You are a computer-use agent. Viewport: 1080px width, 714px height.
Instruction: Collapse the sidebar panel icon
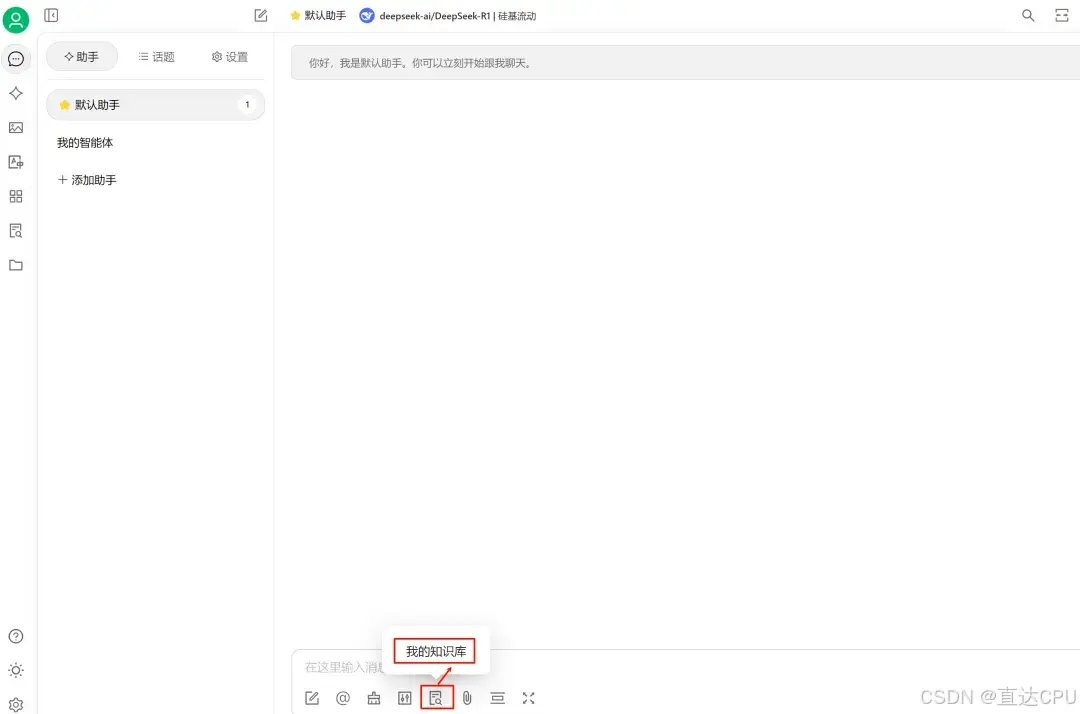point(51,15)
